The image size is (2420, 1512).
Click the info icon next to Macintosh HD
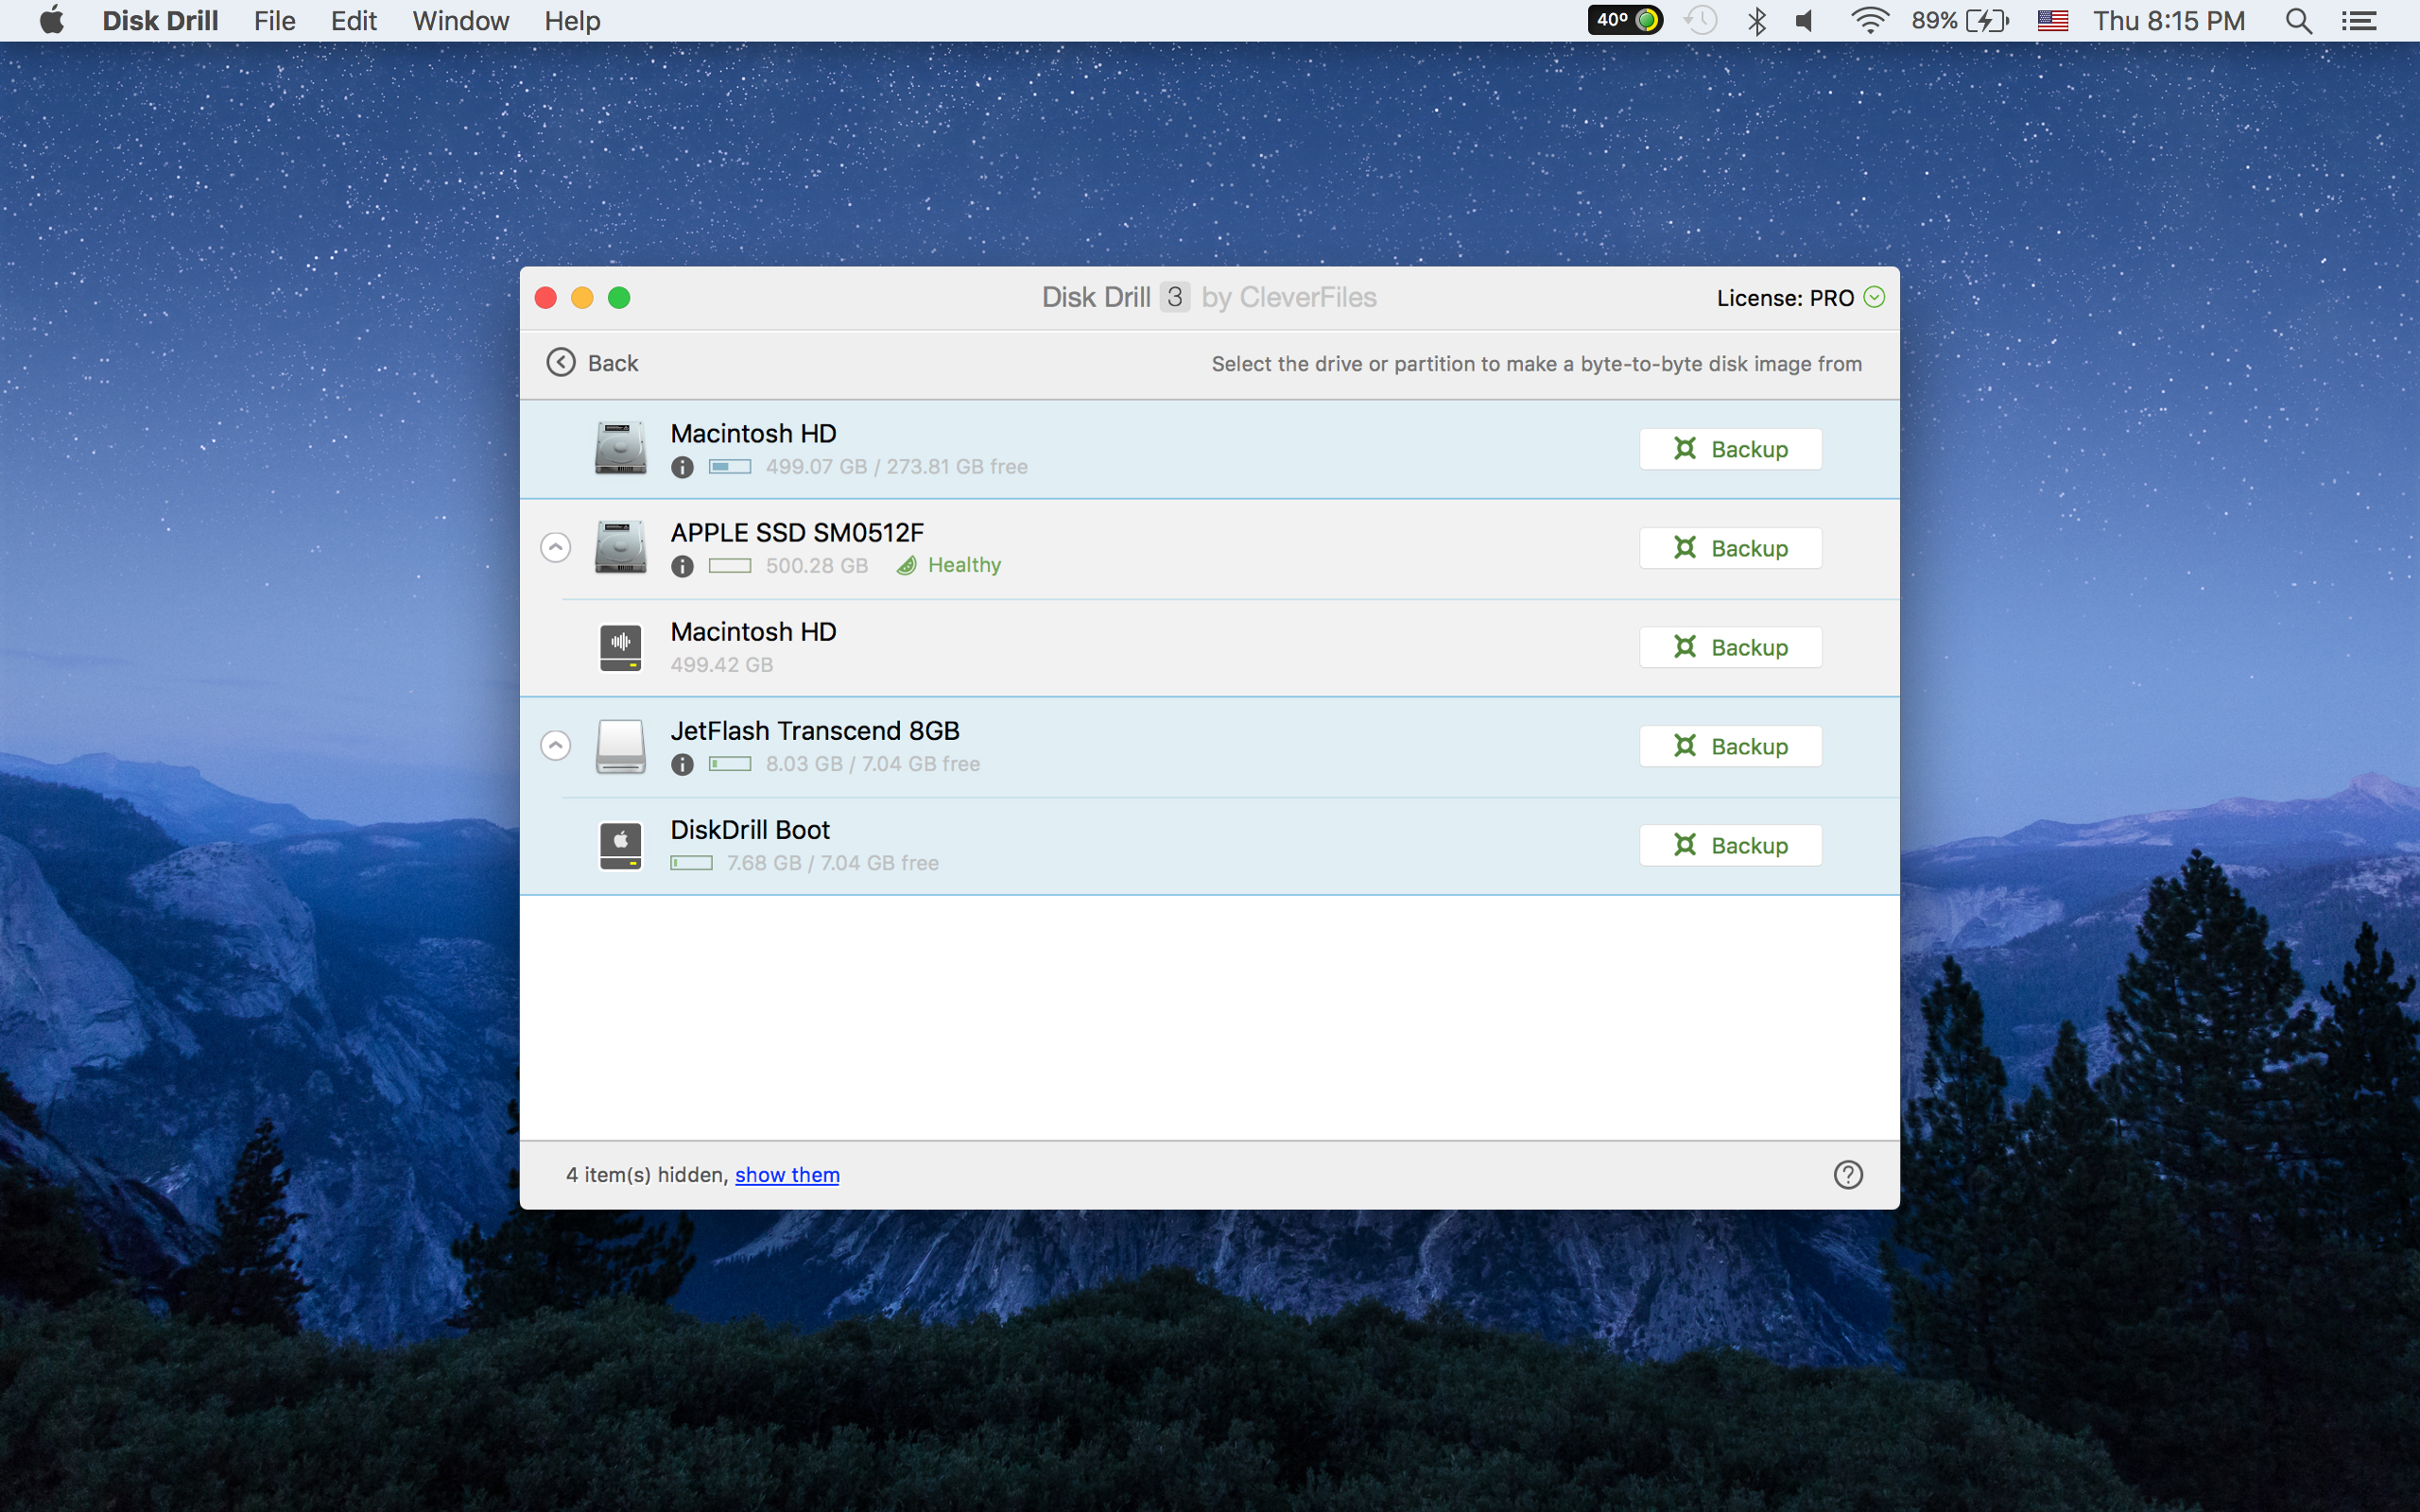click(x=683, y=467)
